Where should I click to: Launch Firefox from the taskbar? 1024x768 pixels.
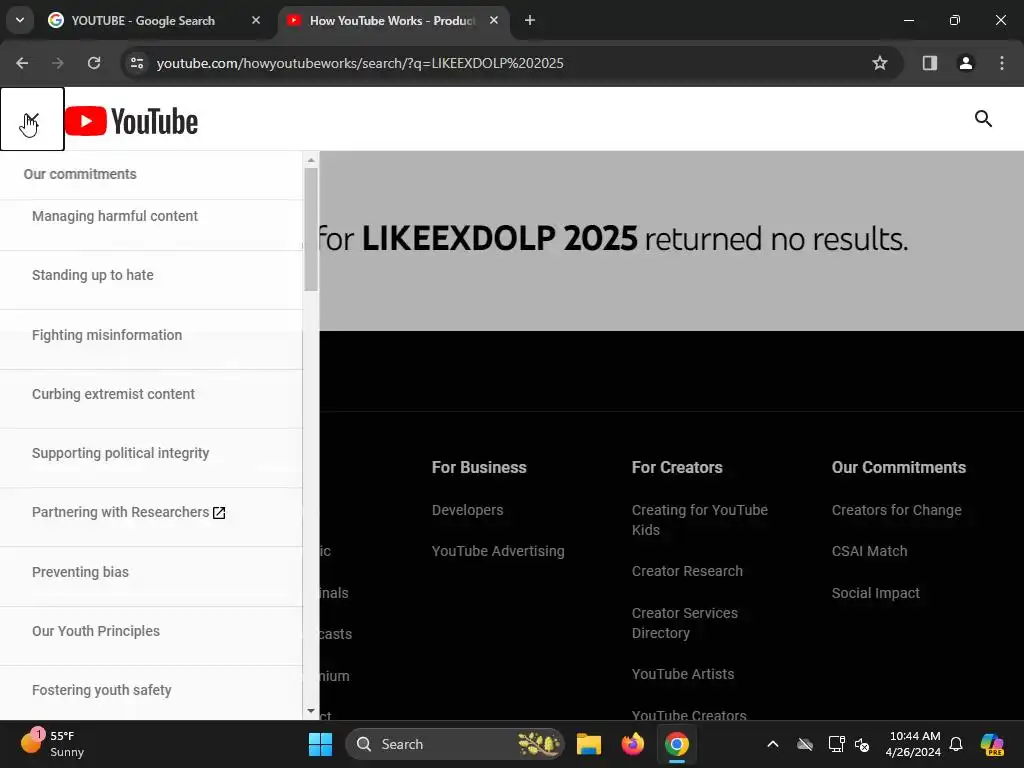pos(632,744)
